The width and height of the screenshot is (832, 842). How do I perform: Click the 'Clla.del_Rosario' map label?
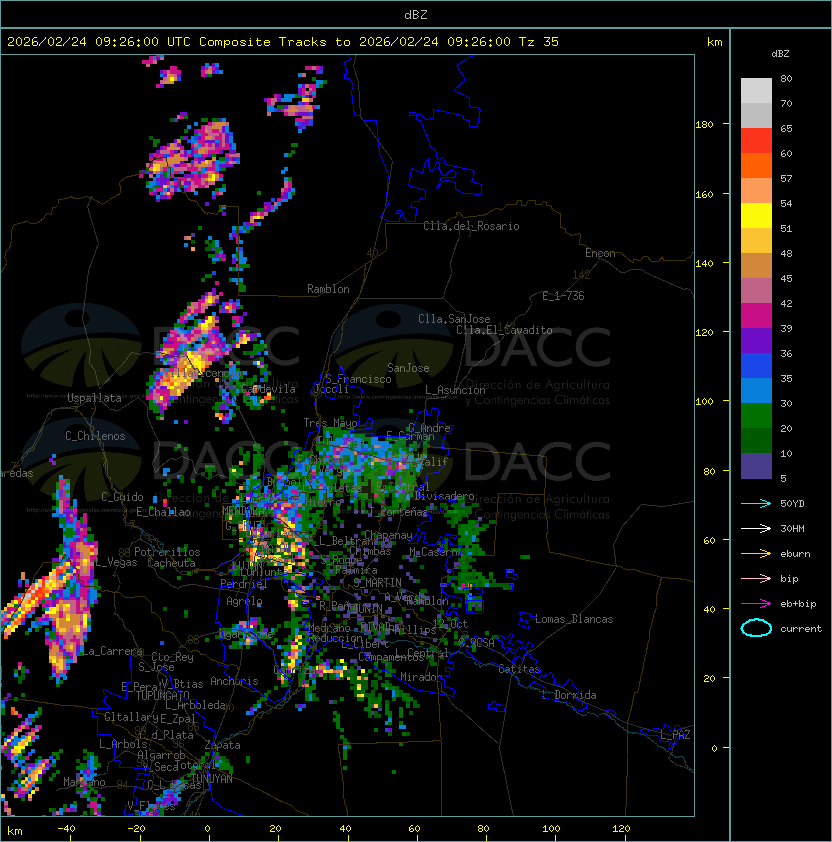(x=471, y=226)
